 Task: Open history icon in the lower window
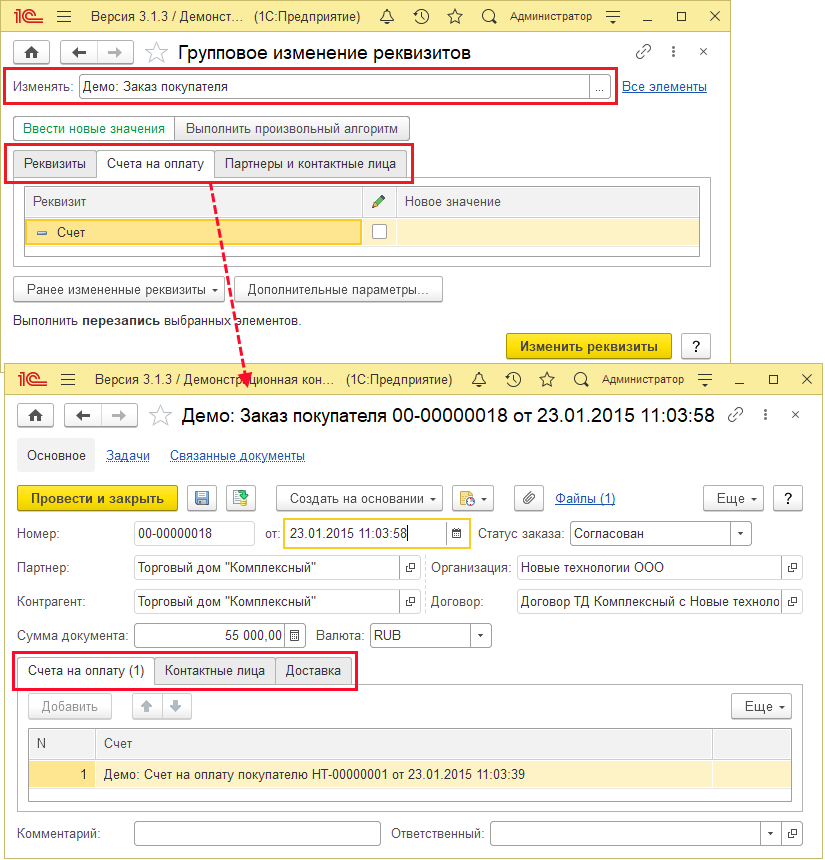click(x=513, y=380)
